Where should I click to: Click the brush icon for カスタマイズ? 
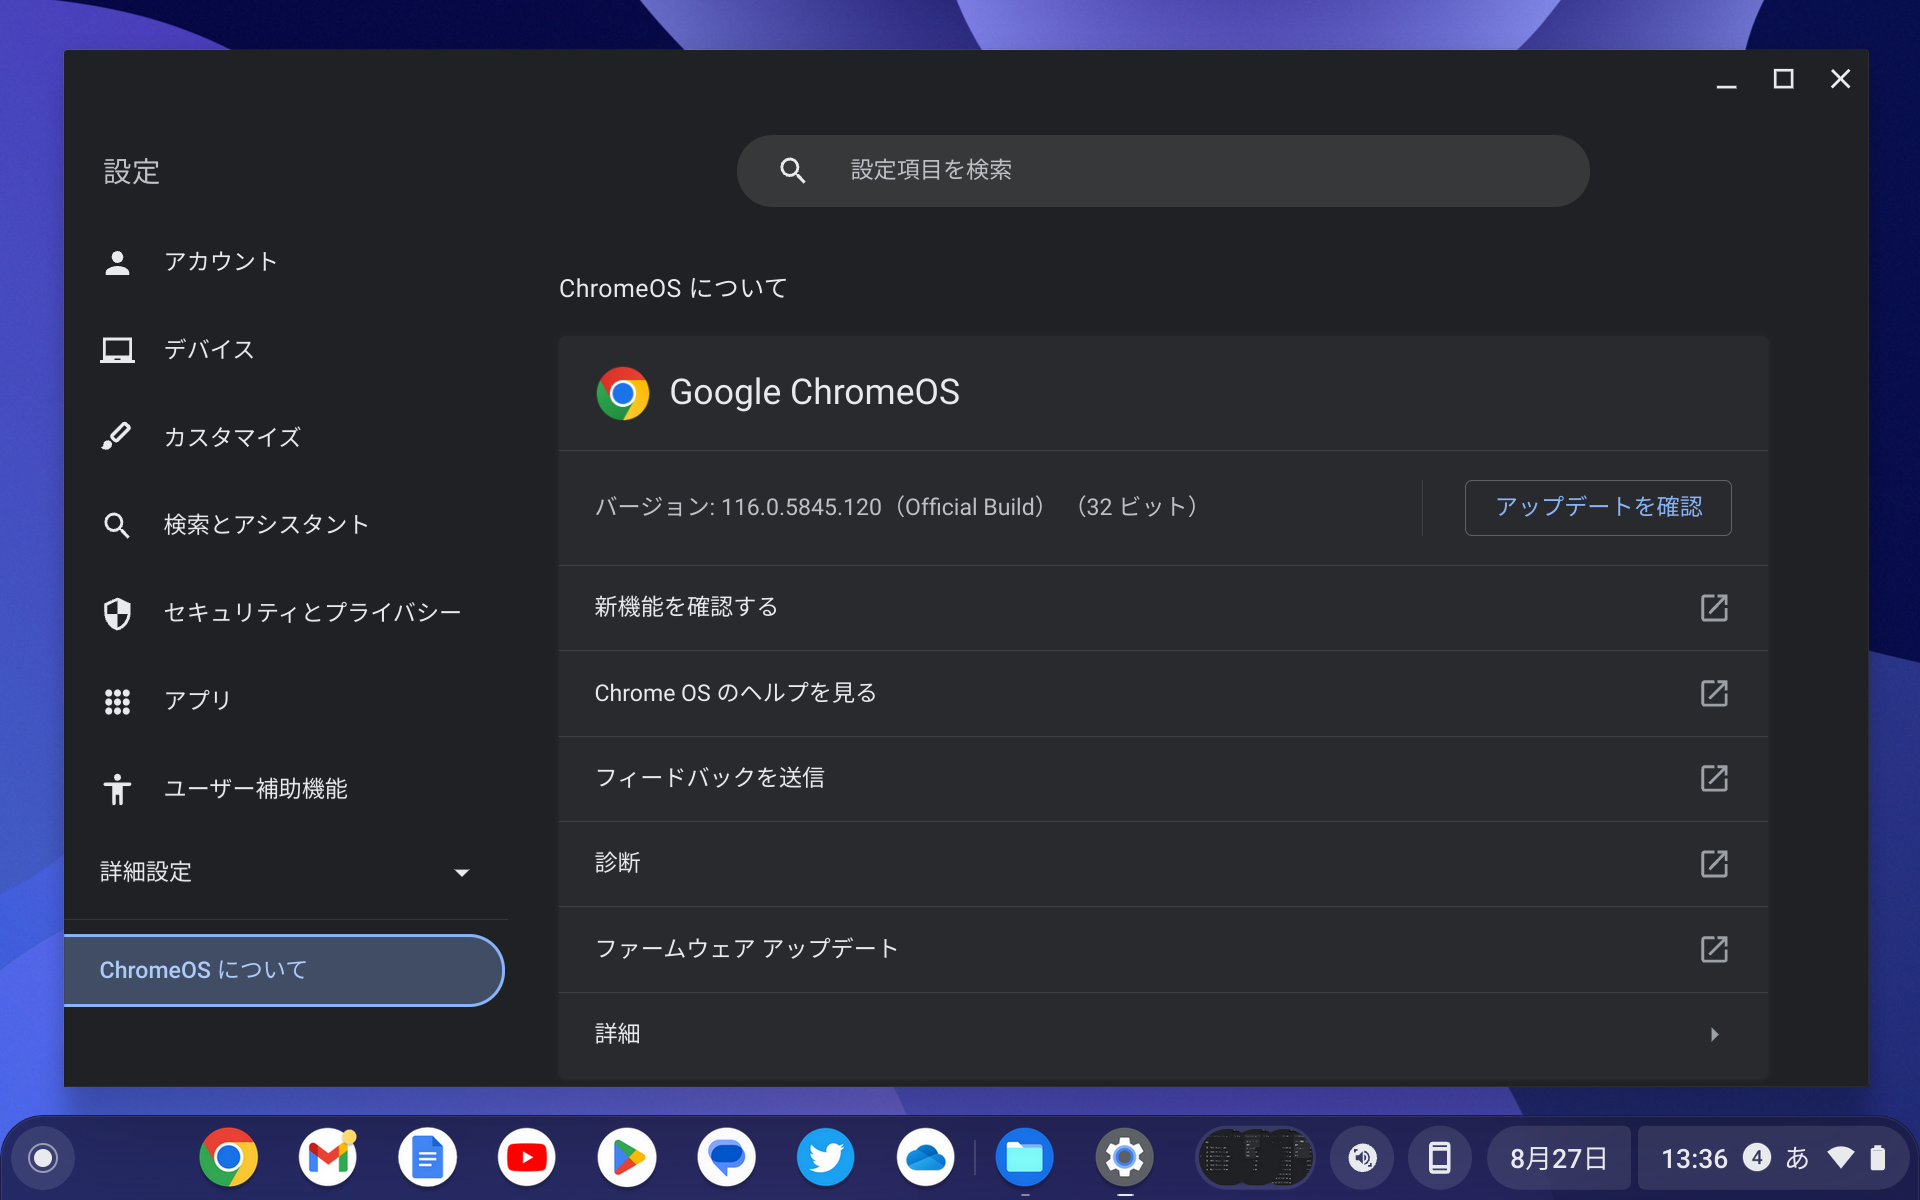coord(118,437)
